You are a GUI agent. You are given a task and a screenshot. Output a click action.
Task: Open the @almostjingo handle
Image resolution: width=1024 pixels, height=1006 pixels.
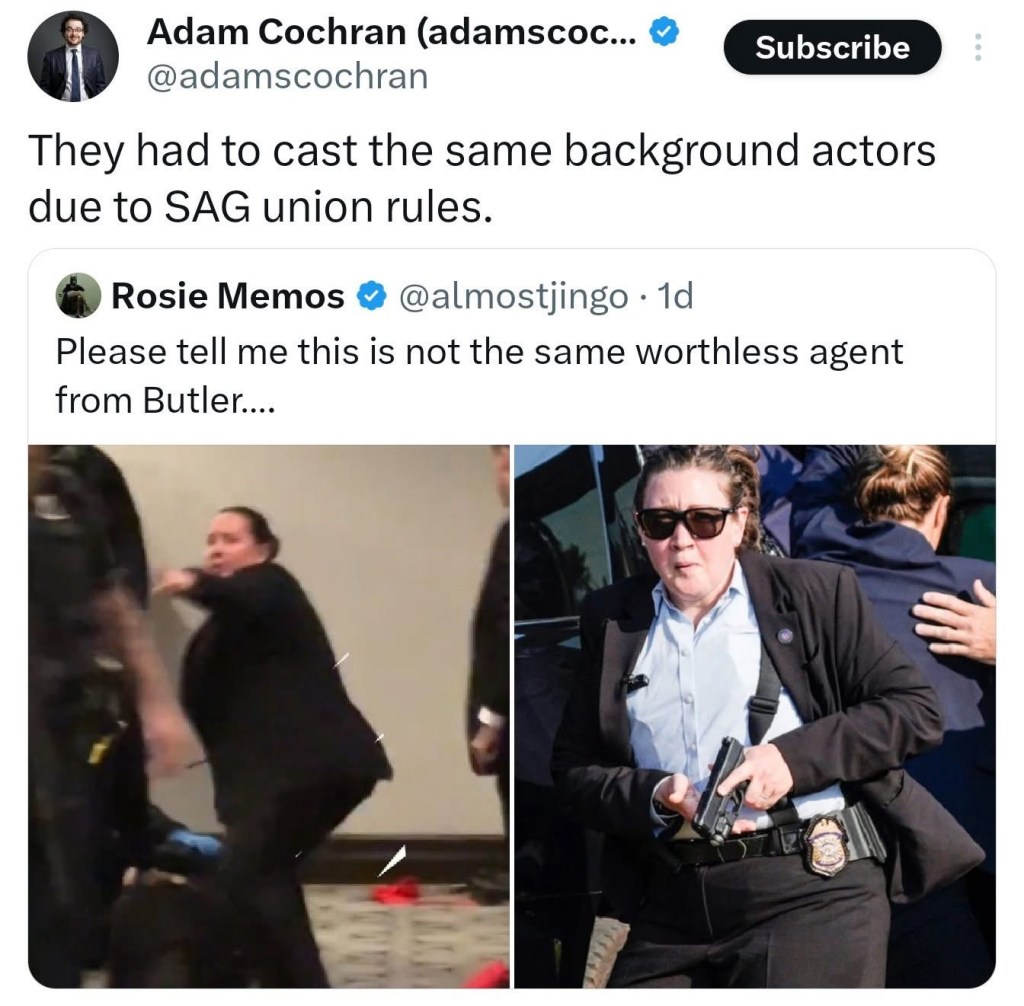512,297
